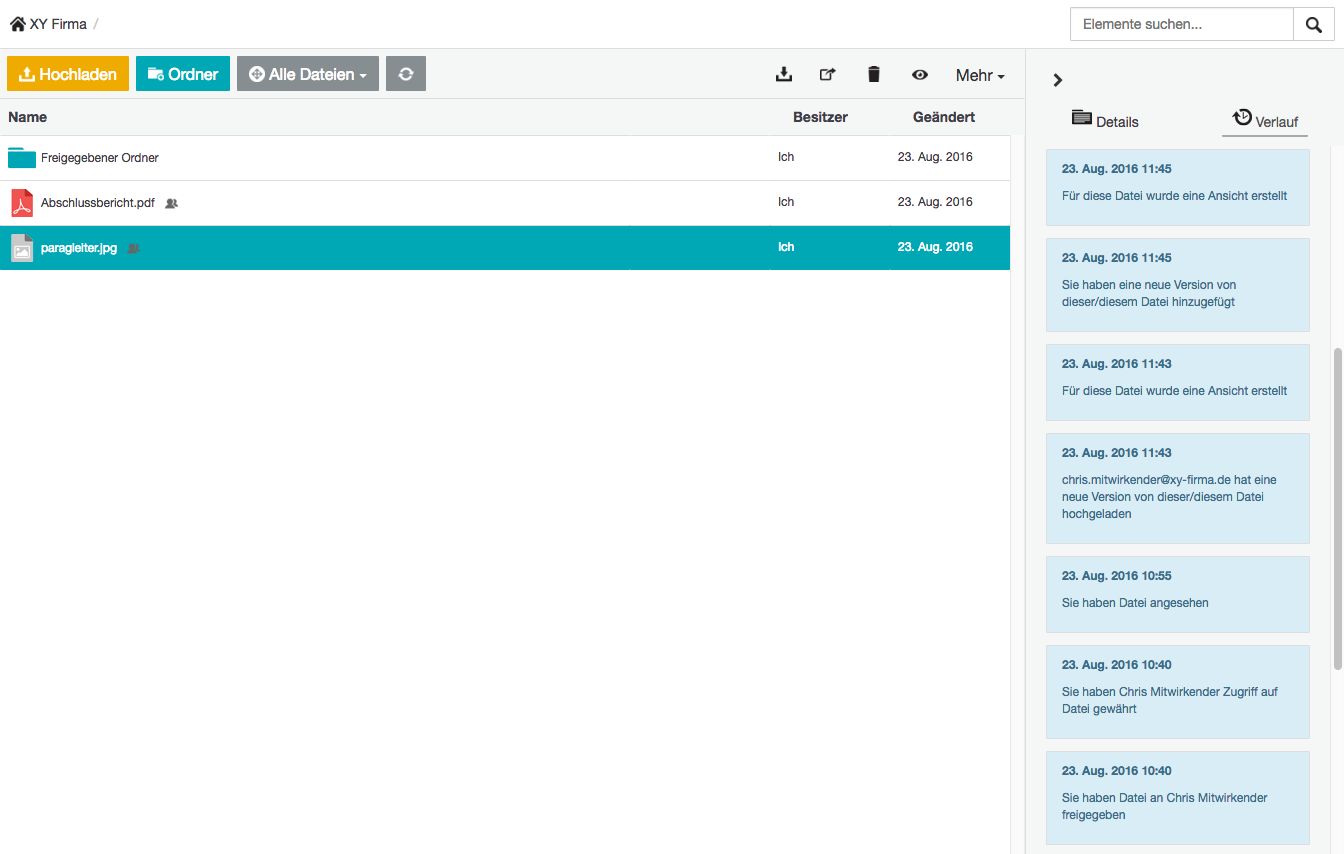Focus the Elemente suchen search field
Viewport: 1344px width, 854px height.
(1182, 25)
